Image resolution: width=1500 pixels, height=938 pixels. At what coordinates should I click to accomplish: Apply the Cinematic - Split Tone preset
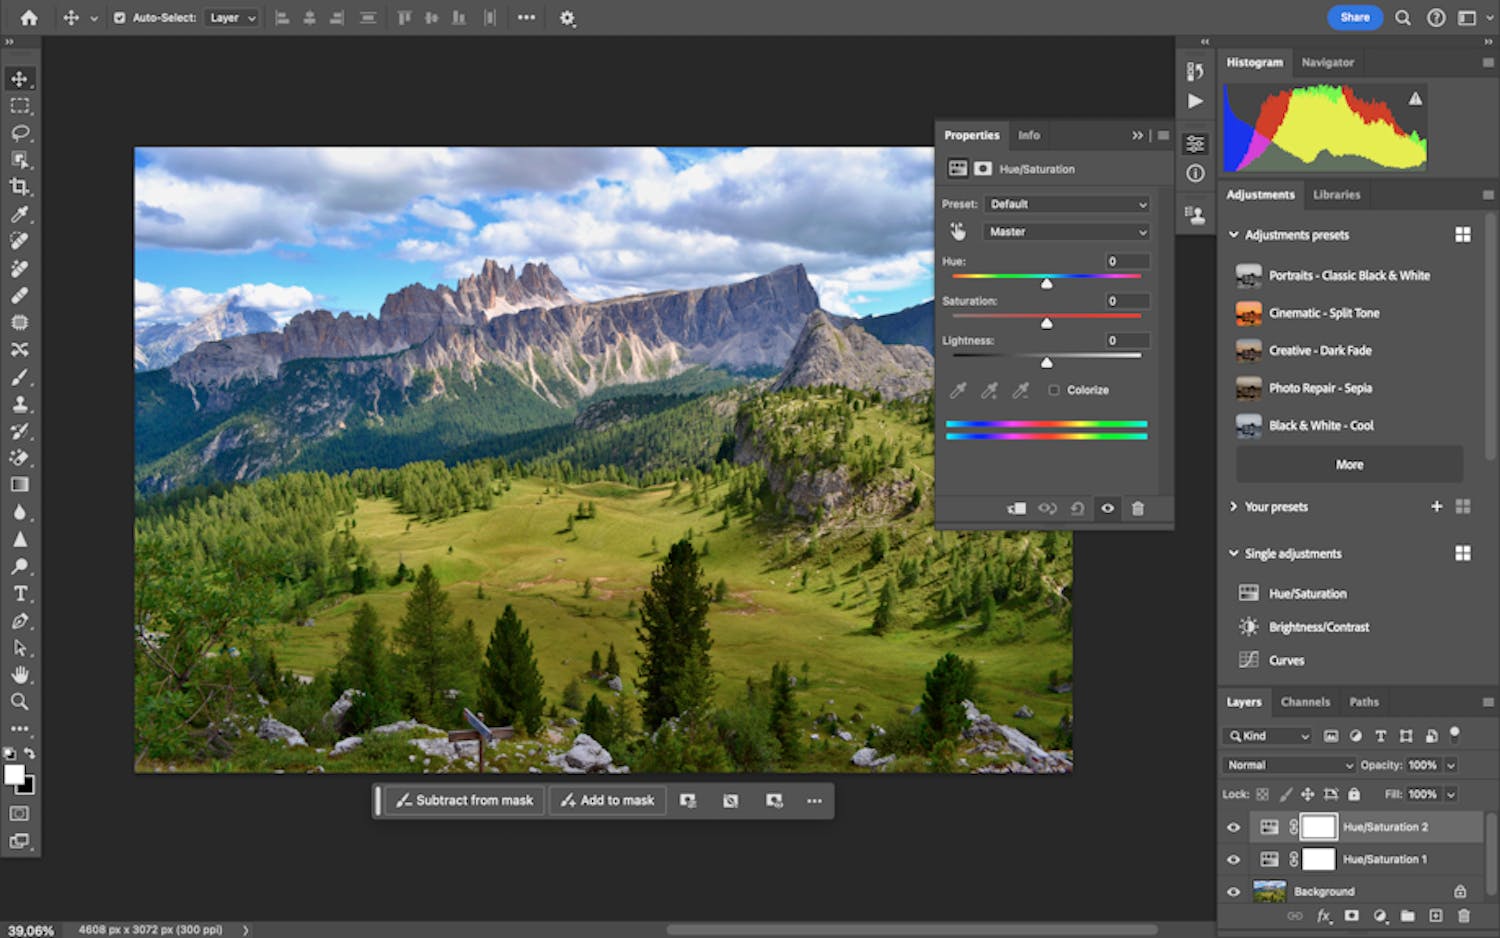(x=1323, y=313)
